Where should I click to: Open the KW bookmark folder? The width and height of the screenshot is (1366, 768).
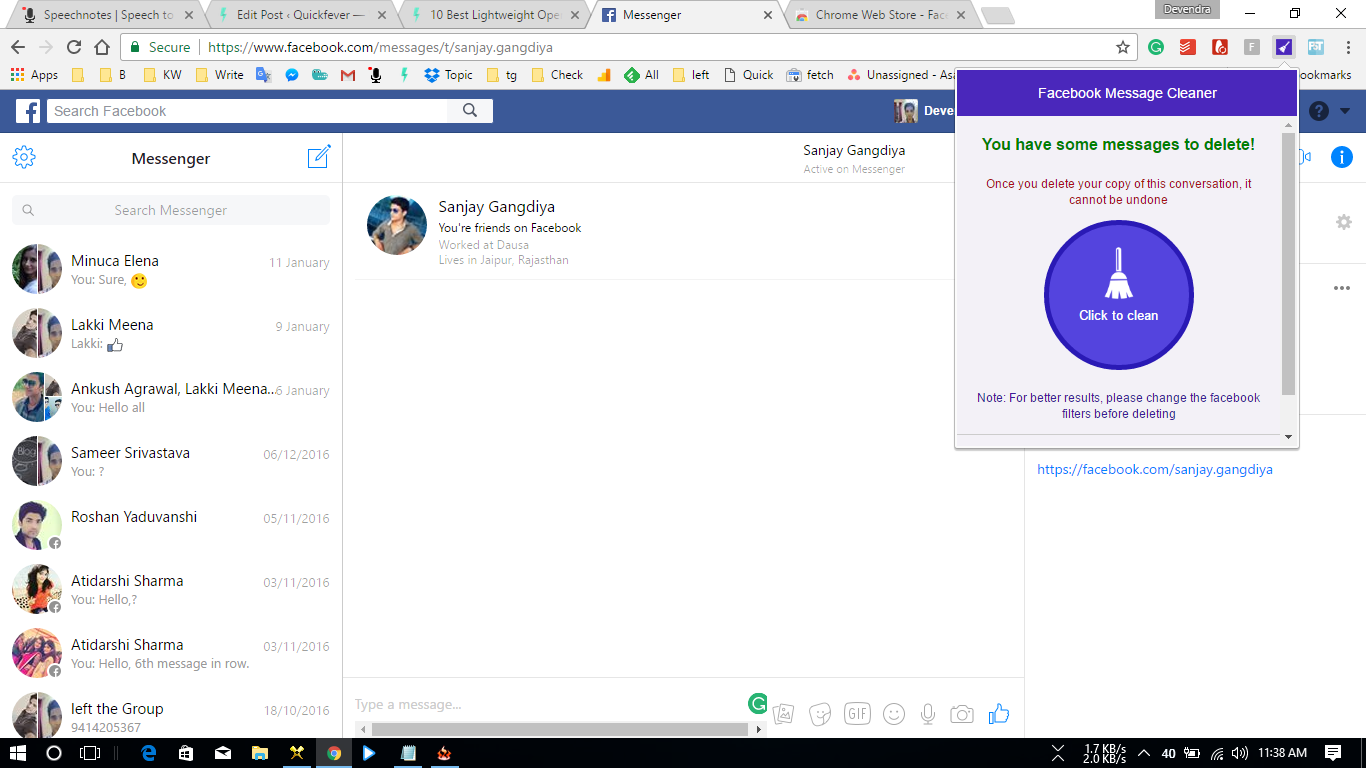[163, 75]
